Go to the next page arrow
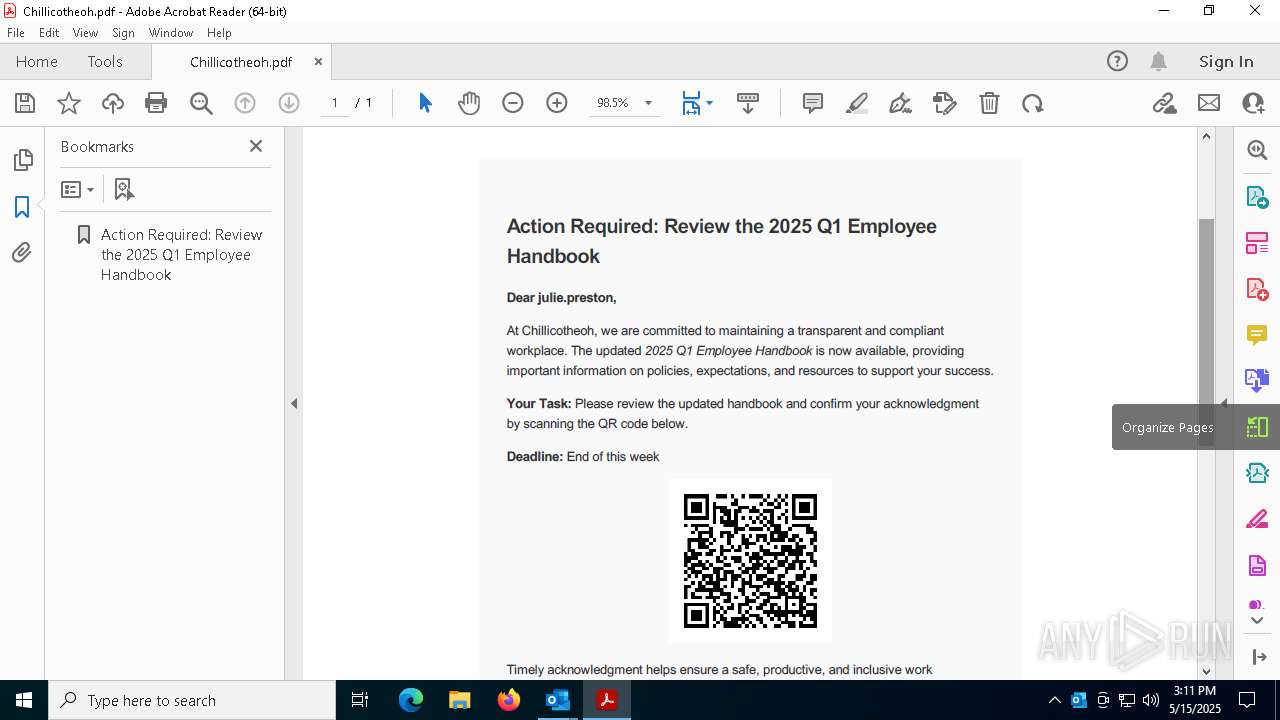The image size is (1280, 720). [x=289, y=103]
